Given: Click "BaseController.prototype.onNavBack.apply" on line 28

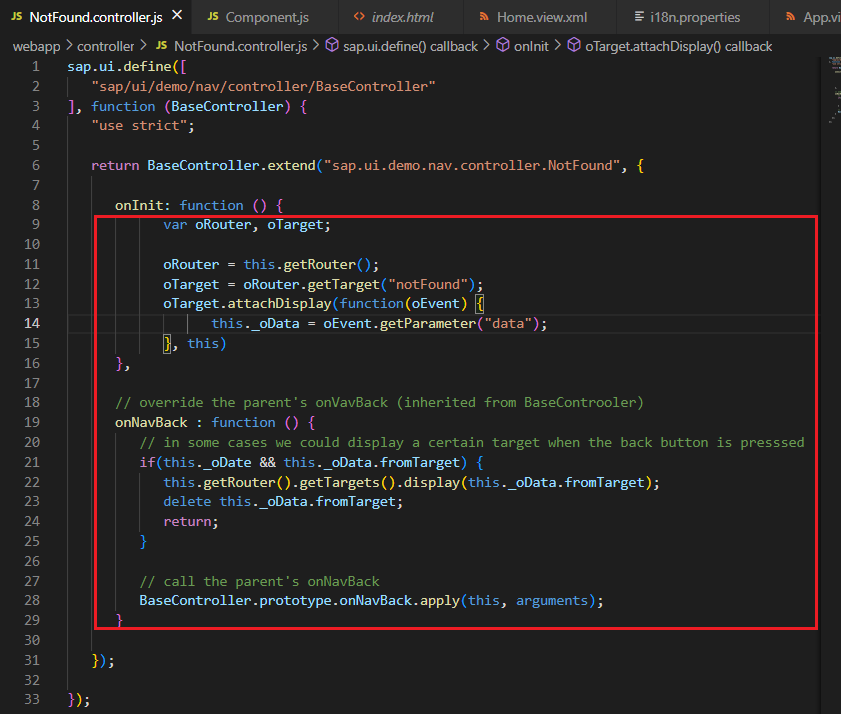Looking at the screenshot, I should [299, 601].
